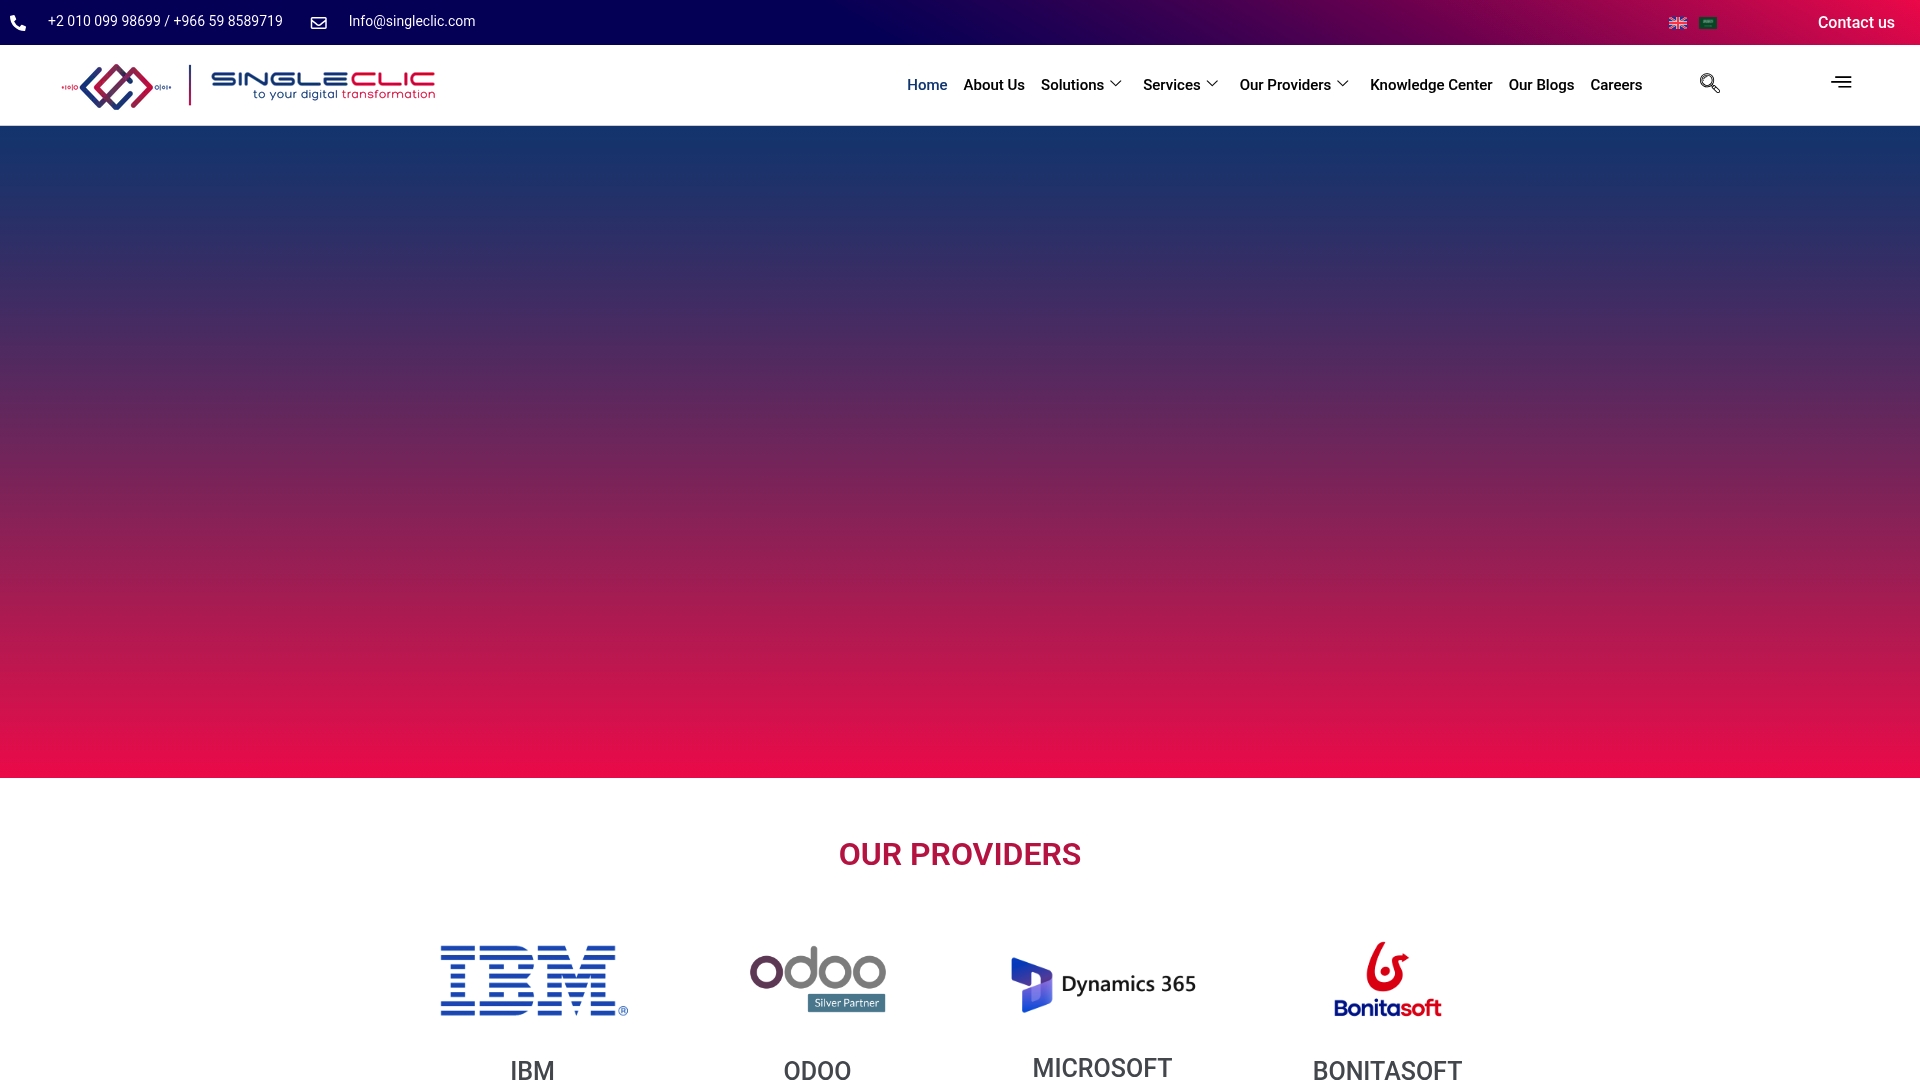Click the Contact us button

[x=1856, y=22]
